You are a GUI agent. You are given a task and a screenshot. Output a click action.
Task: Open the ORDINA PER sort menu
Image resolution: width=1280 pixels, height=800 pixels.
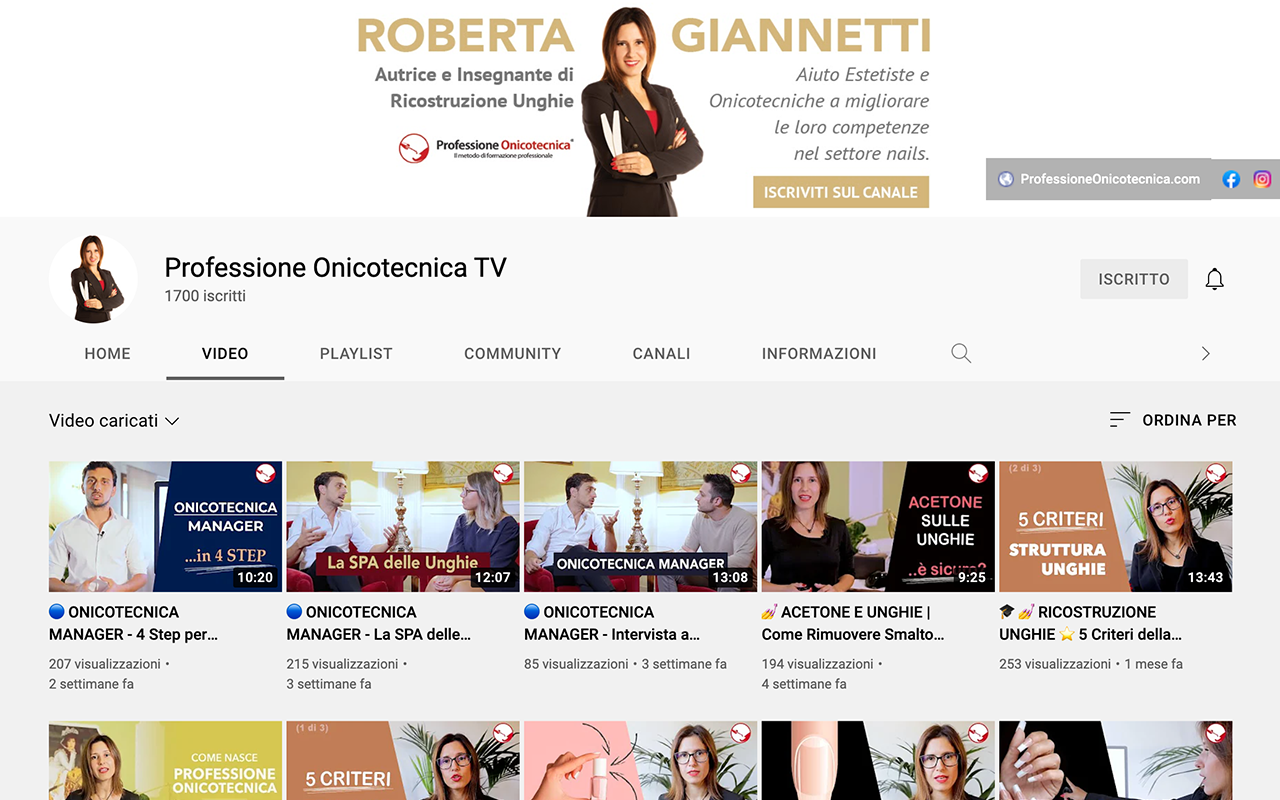1173,420
